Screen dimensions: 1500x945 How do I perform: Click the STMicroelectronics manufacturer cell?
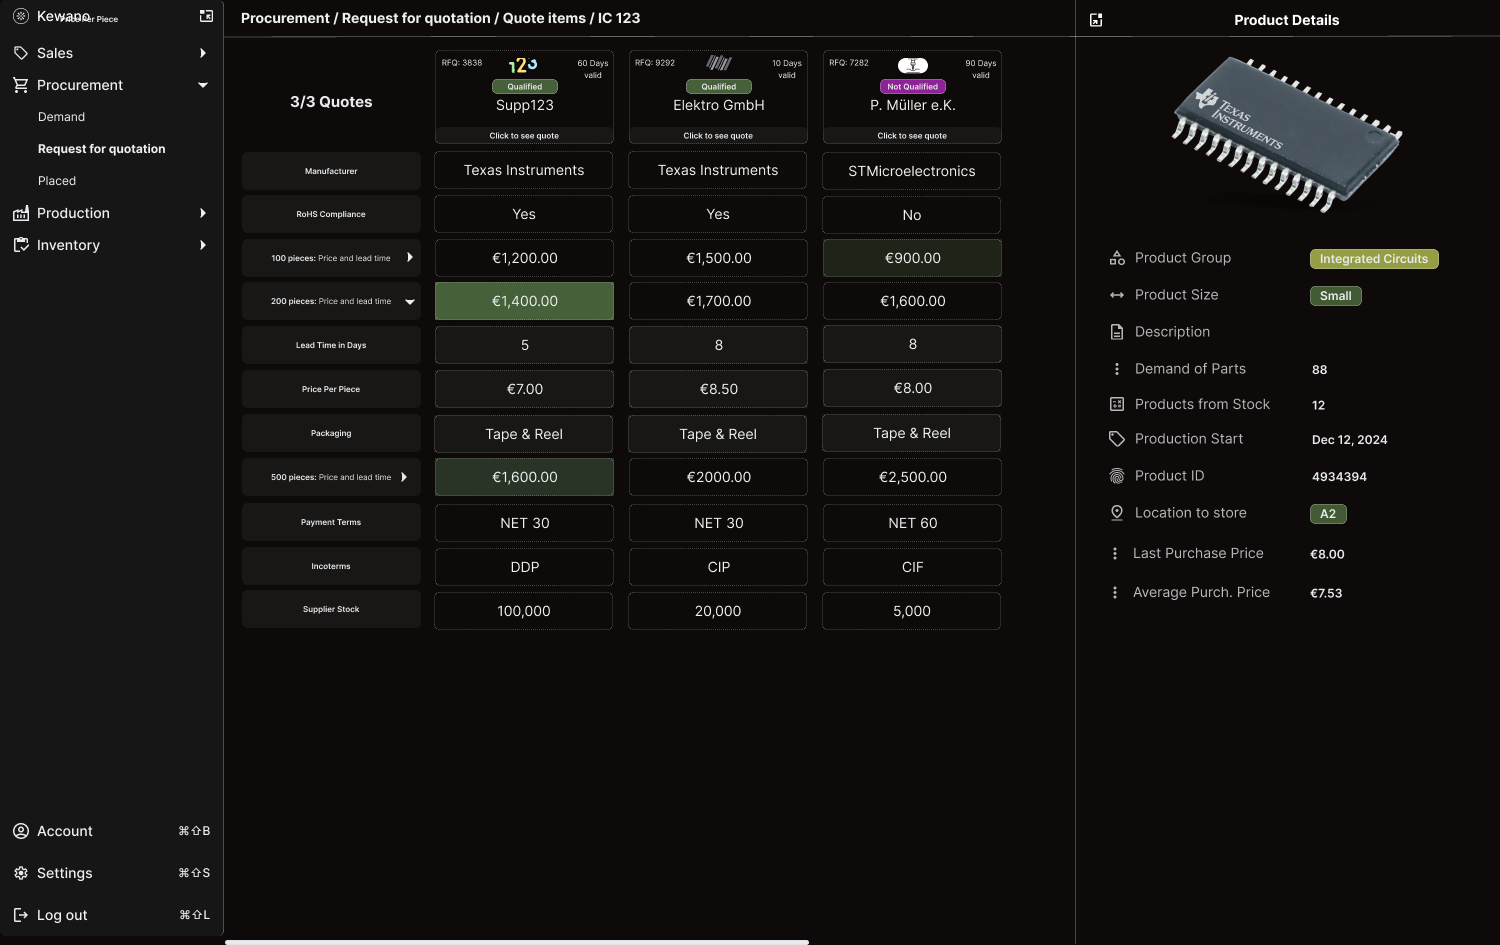[912, 171]
